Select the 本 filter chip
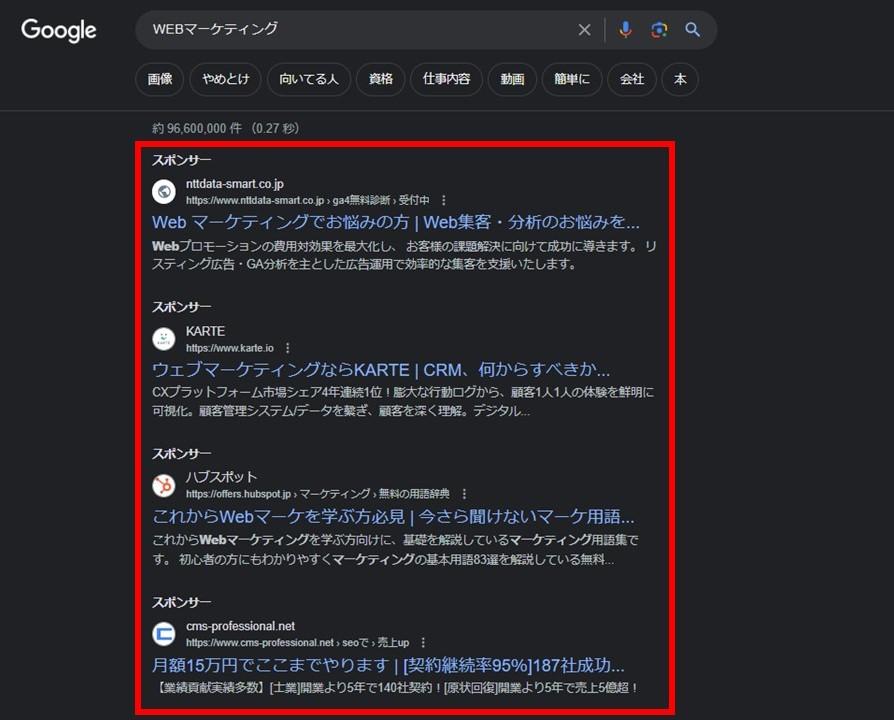894x720 pixels. pos(680,79)
